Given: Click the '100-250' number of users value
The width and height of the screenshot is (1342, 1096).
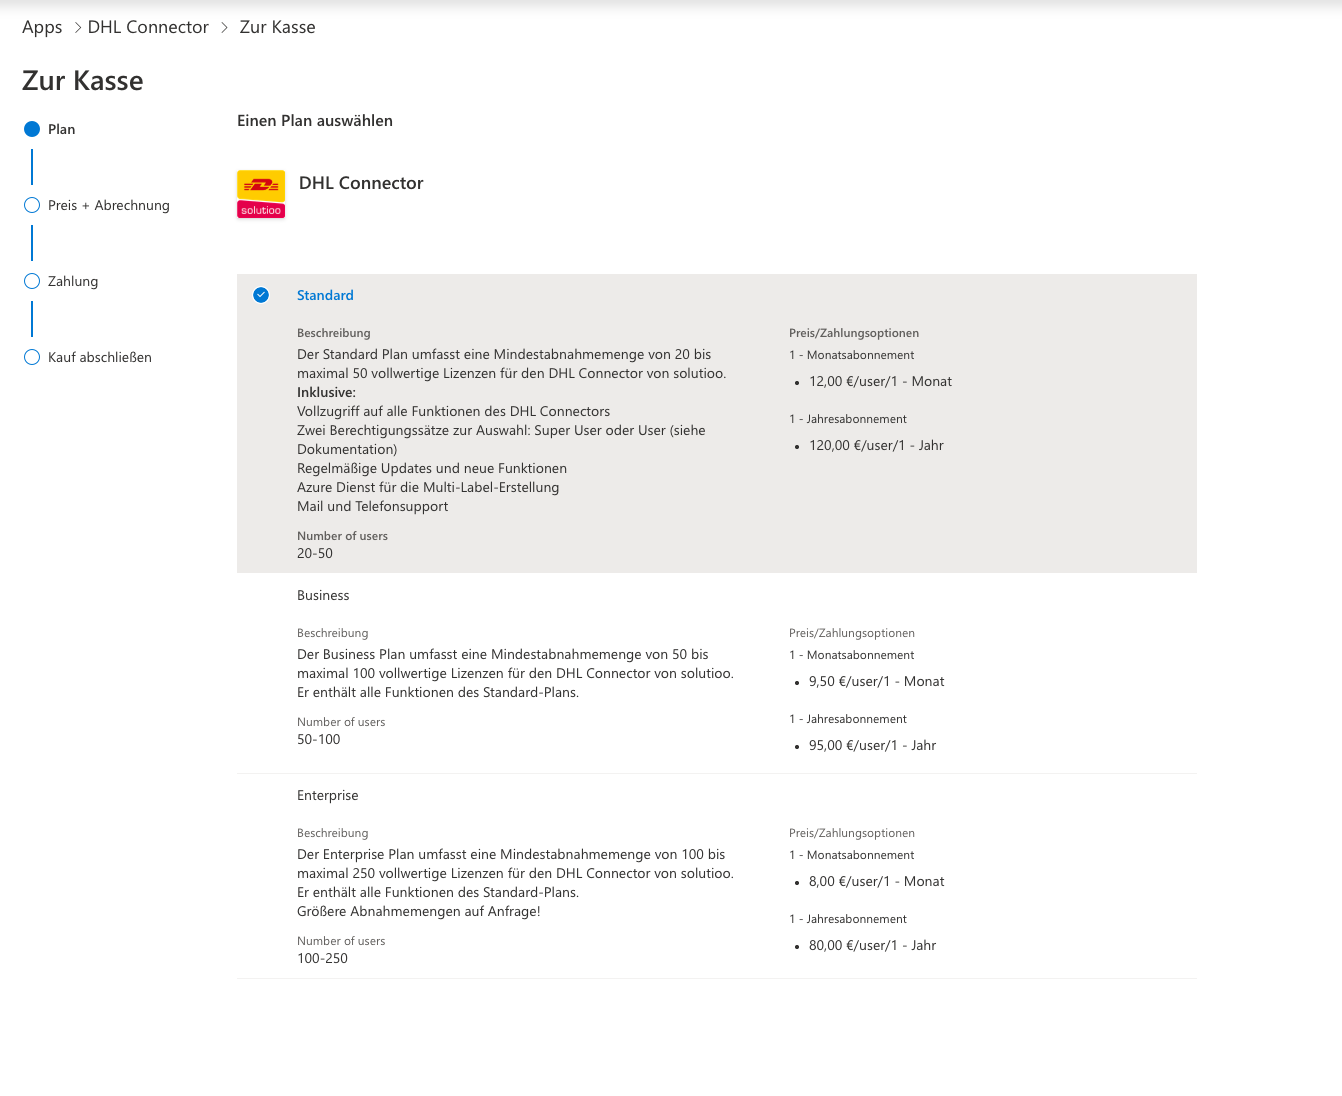Looking at the screenshot, I should tap(322, 958).
